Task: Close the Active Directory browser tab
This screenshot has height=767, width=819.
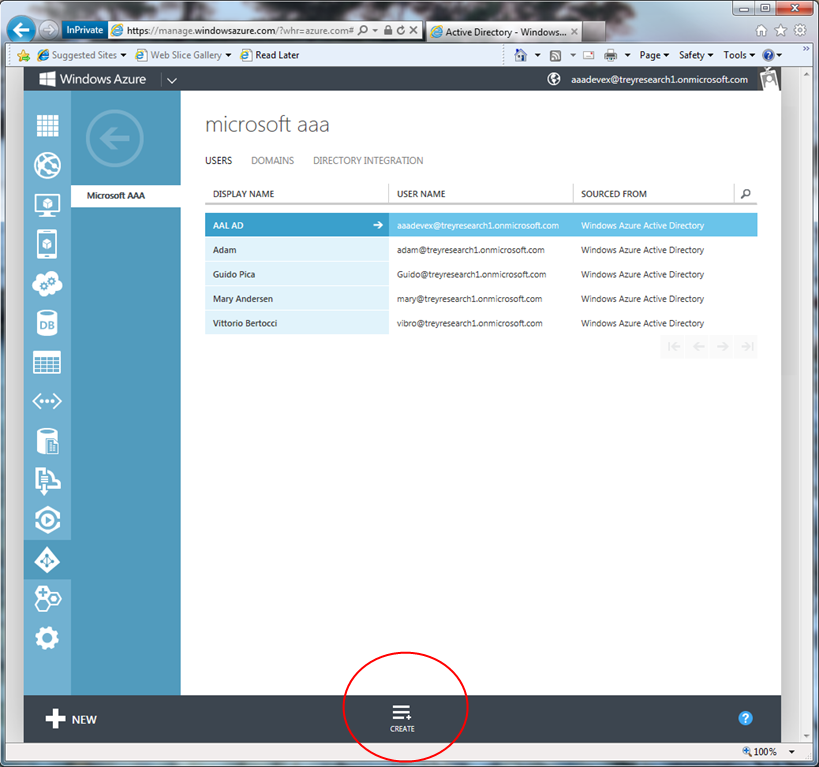Action: [x=574, y=31]
